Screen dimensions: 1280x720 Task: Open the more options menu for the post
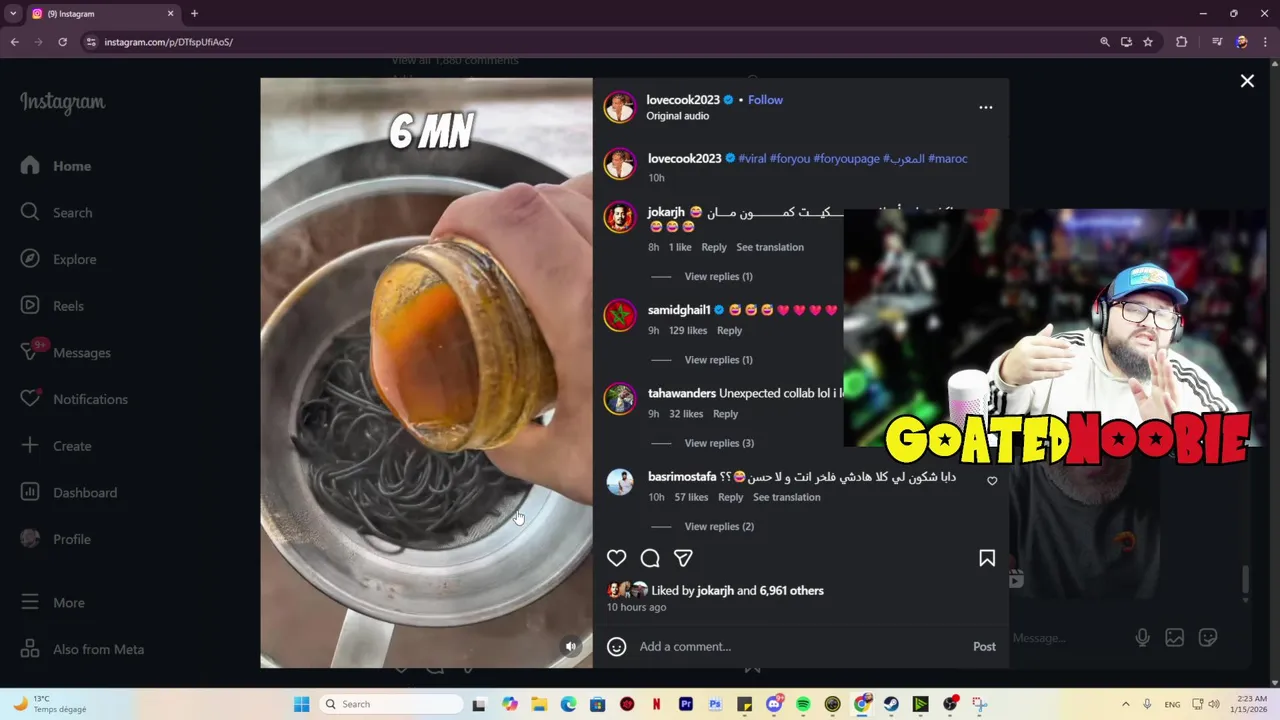tap(986, 107)
